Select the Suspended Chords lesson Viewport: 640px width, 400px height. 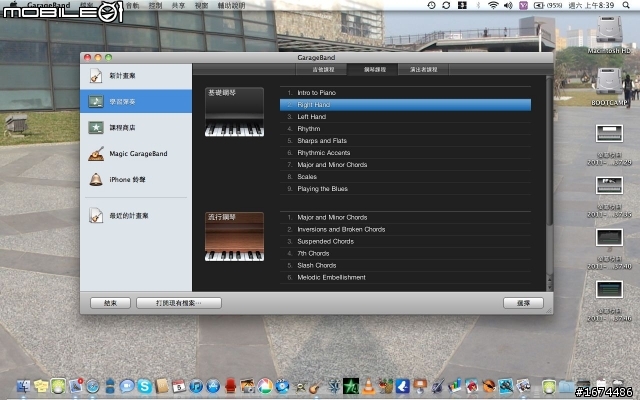[405, 242]
